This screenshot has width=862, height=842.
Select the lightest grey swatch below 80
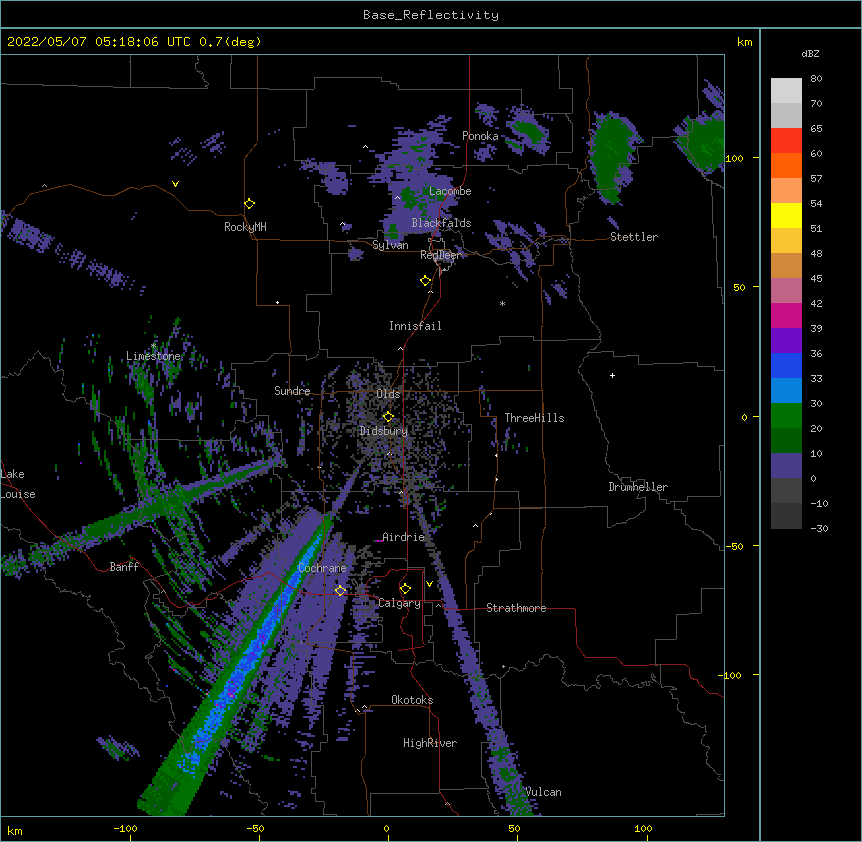point(786,91)
